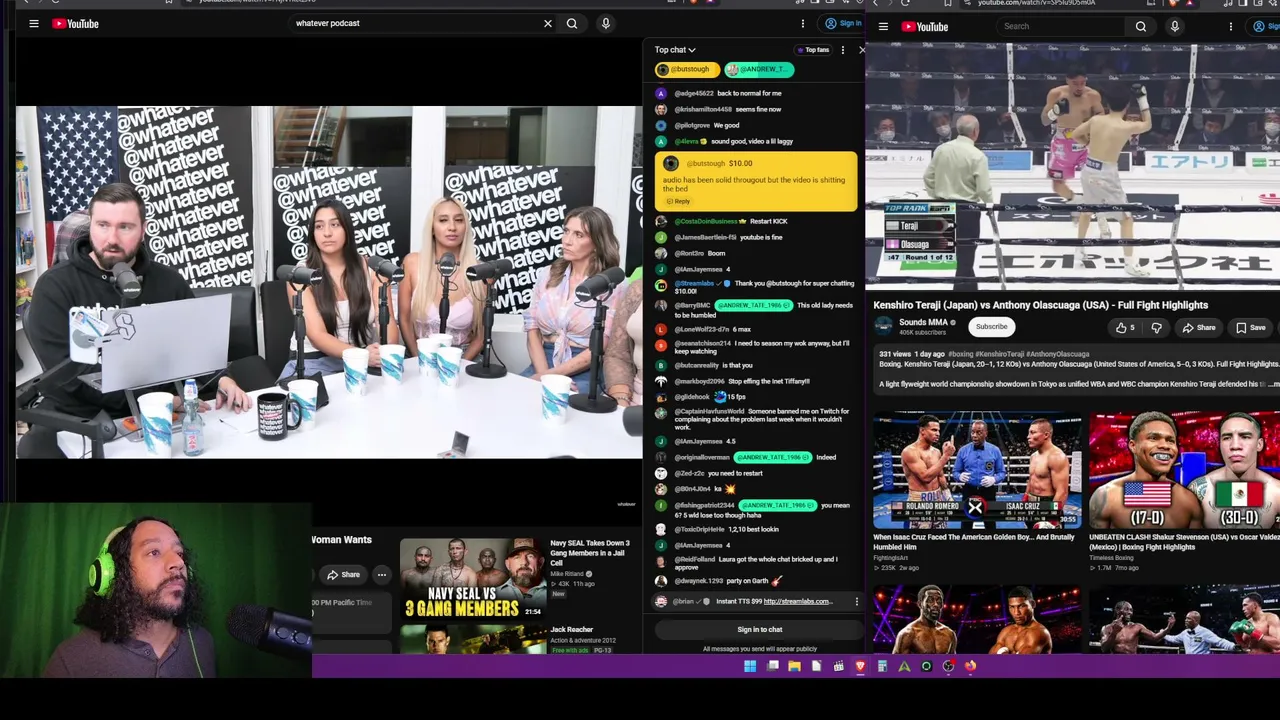Select @butstough pinned super chat chip
This screenshot has height=720, width=1280.
click(x=687, y=70)
